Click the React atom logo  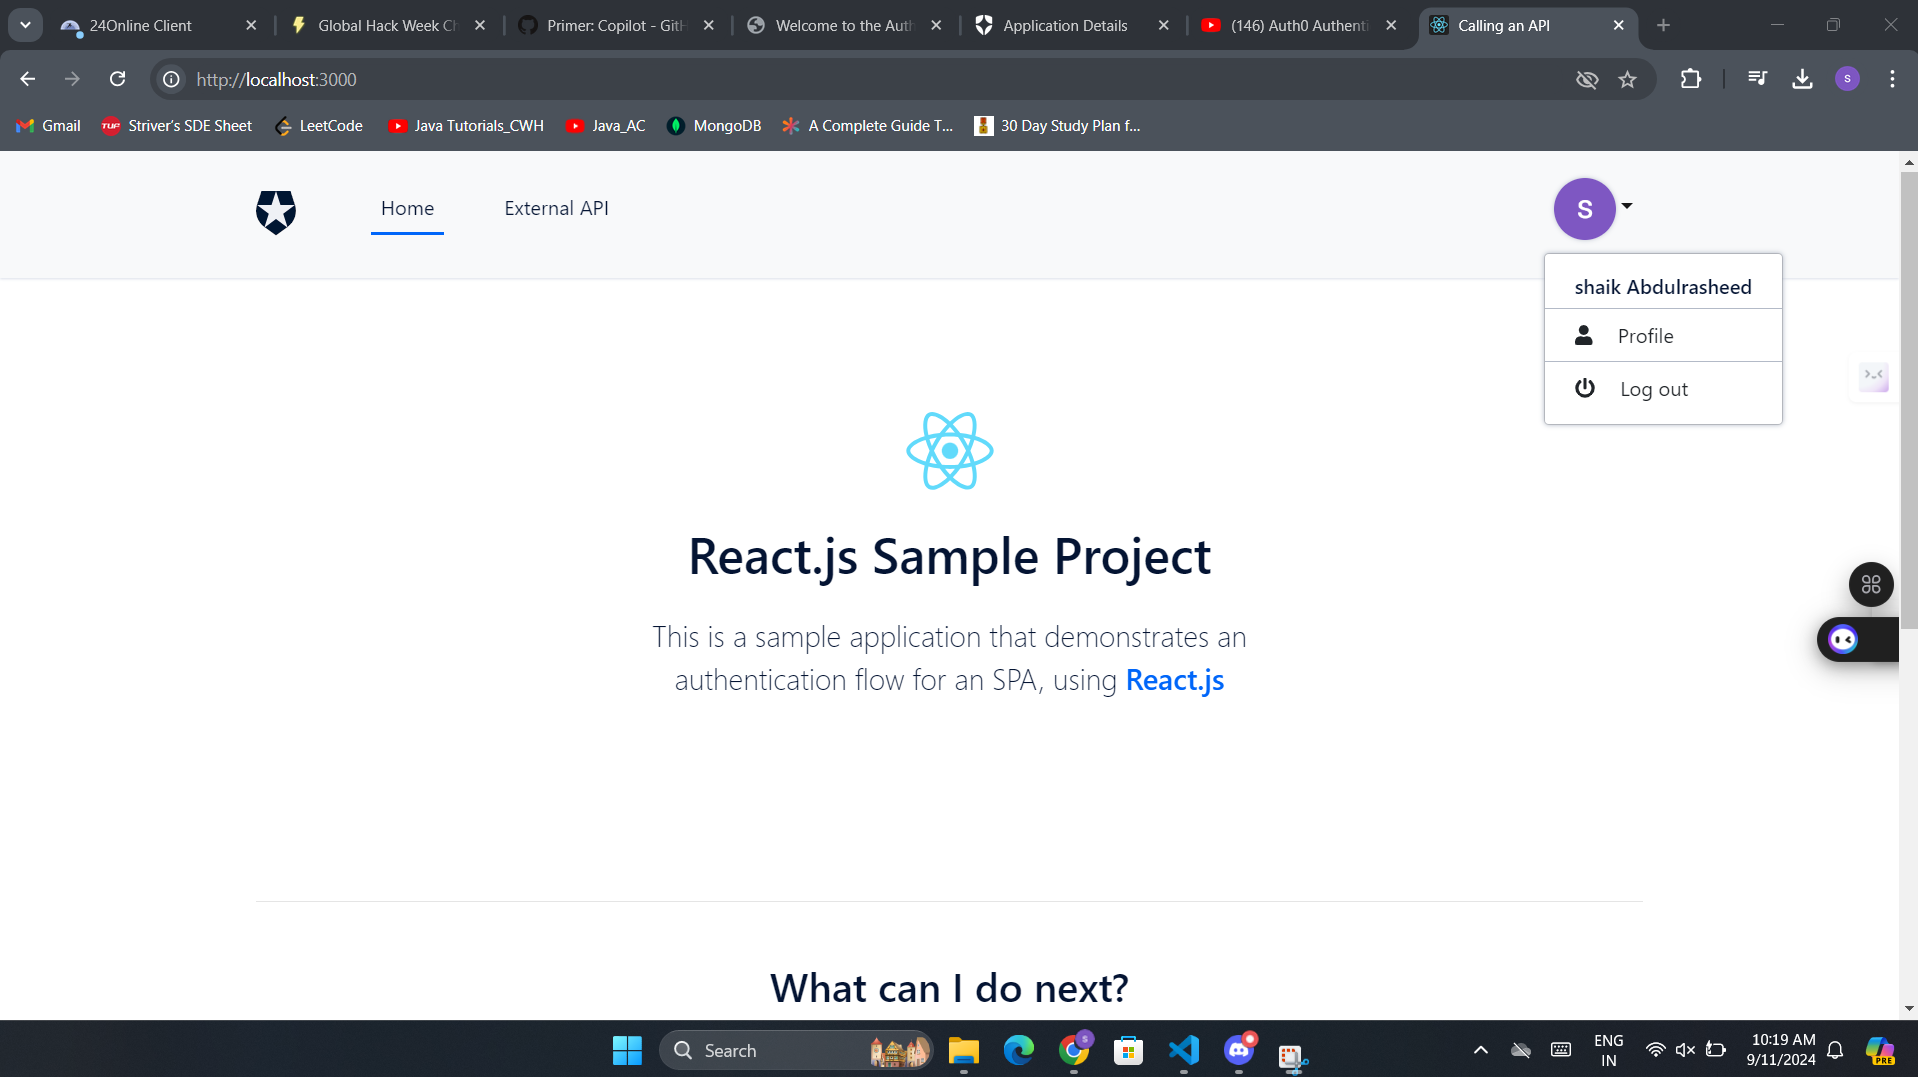pos(949,451)
